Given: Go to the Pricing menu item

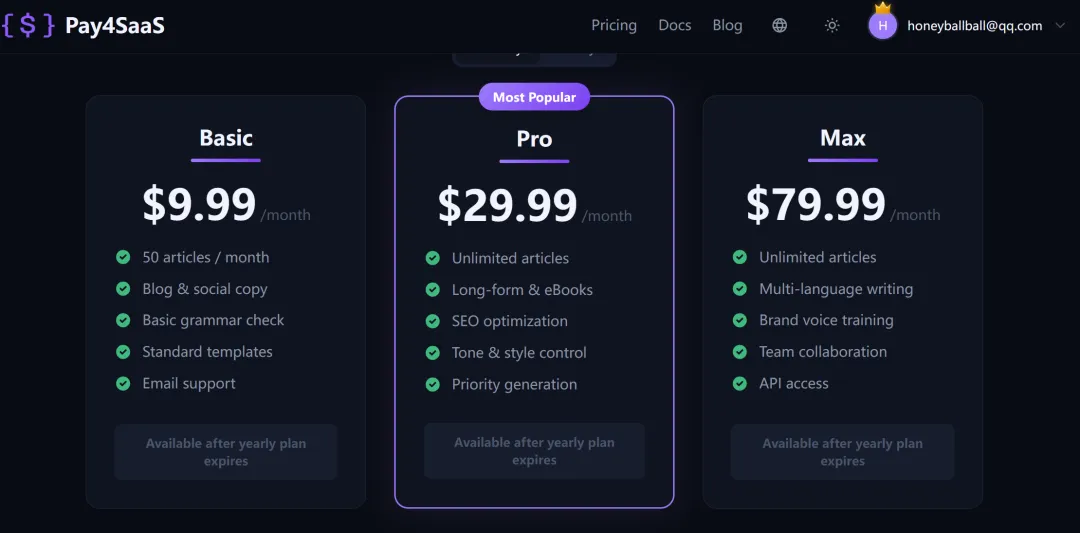Looking at the screenshot, I should point(614,26).
